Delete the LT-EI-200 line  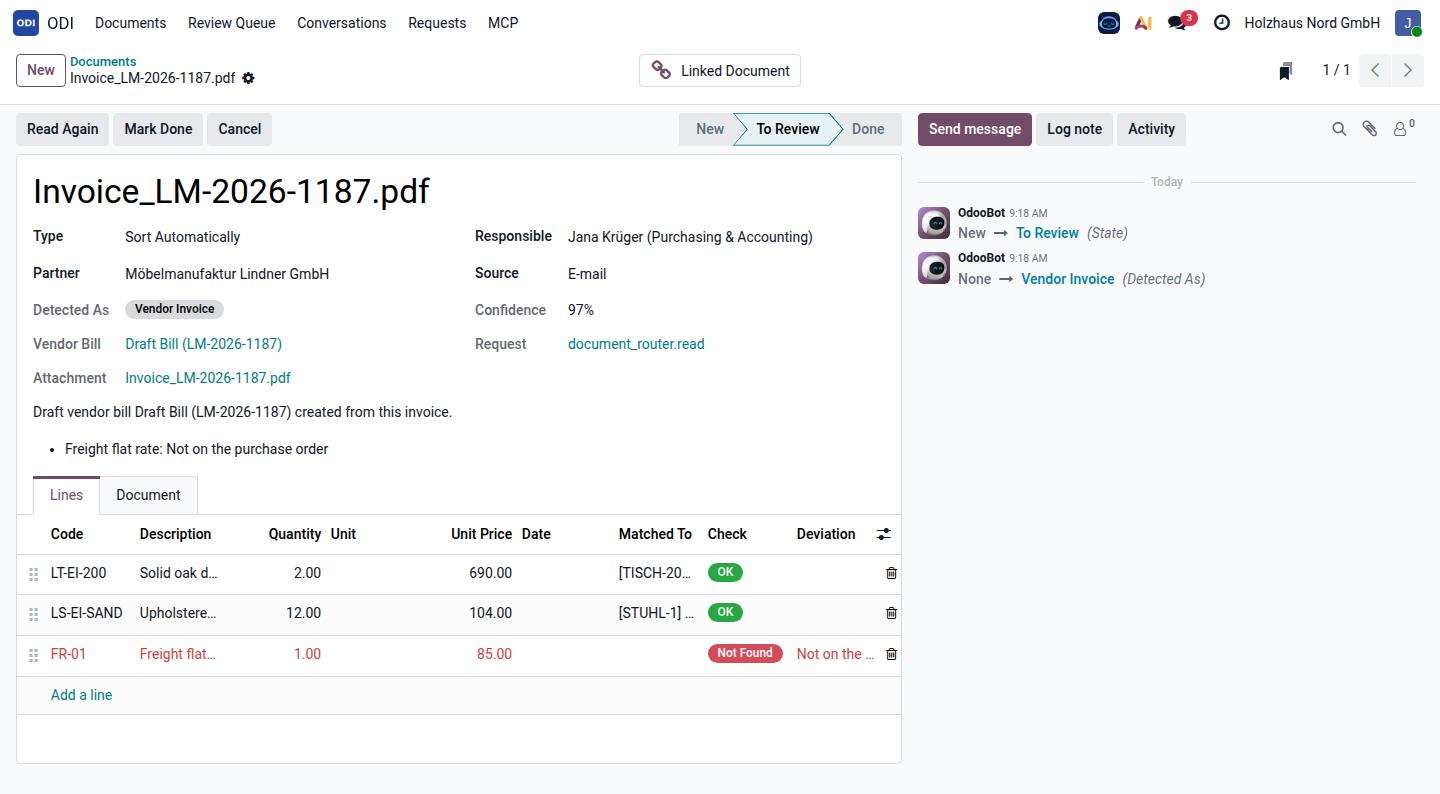(x=891, y=573)
